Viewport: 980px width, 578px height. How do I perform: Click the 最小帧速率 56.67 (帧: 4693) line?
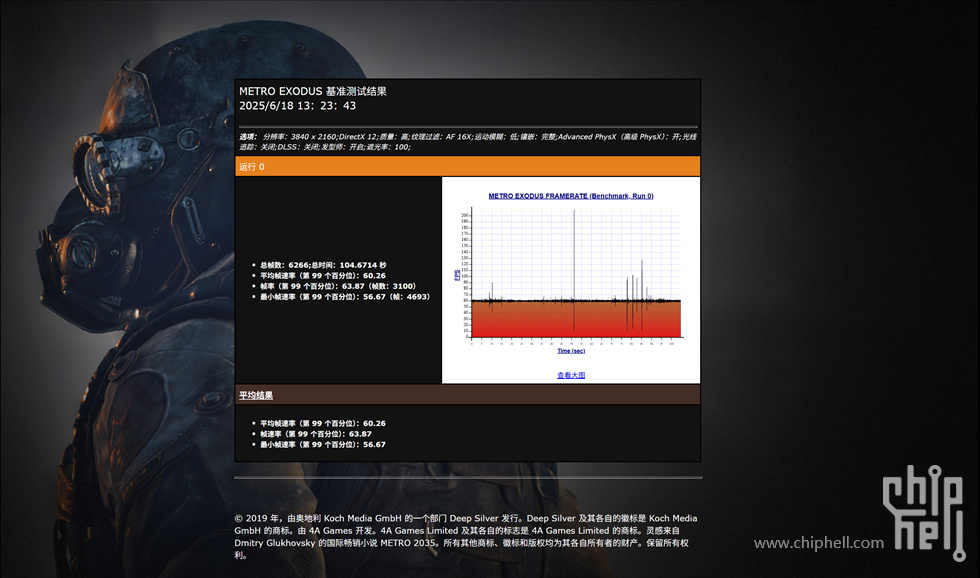pyautogui.click(x=345, y=297)
